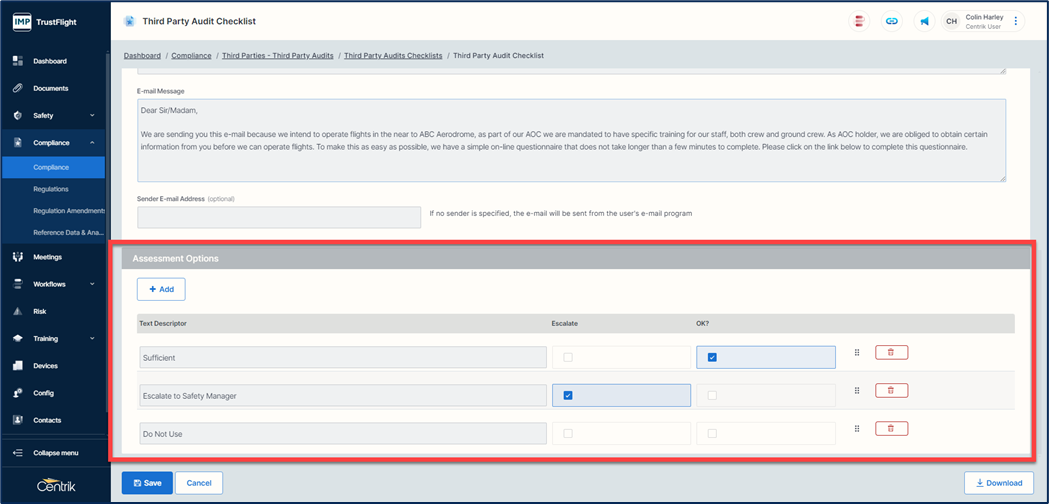The image size is (1049, 504).
Task: Uncheck Escalate for Escalate to Safety Manager
Action: pos(568,396)
